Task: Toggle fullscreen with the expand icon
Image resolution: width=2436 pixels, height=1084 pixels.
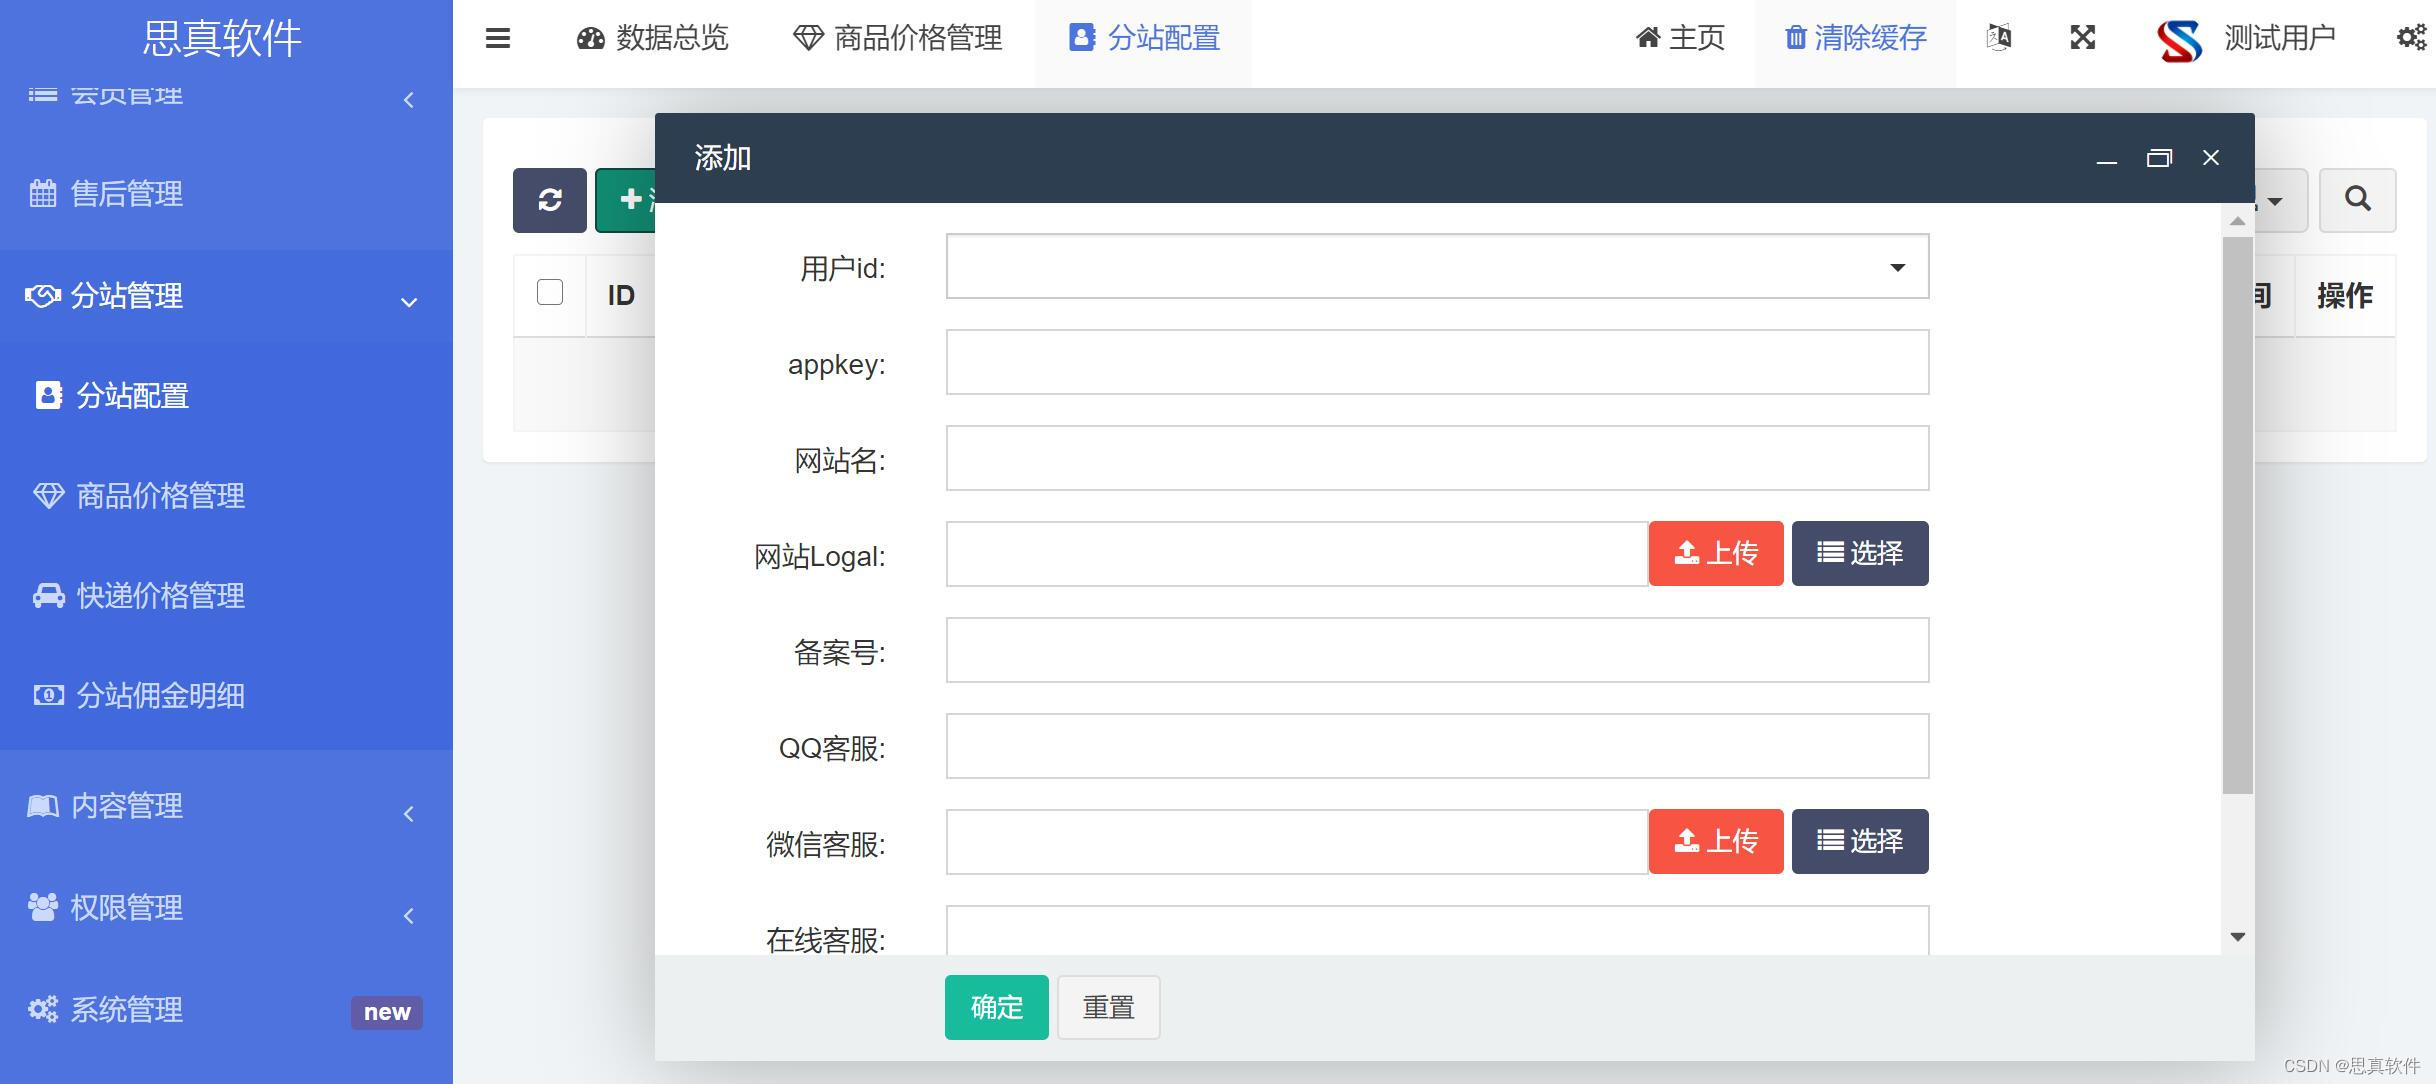Action: click(x=2083, y=38)
